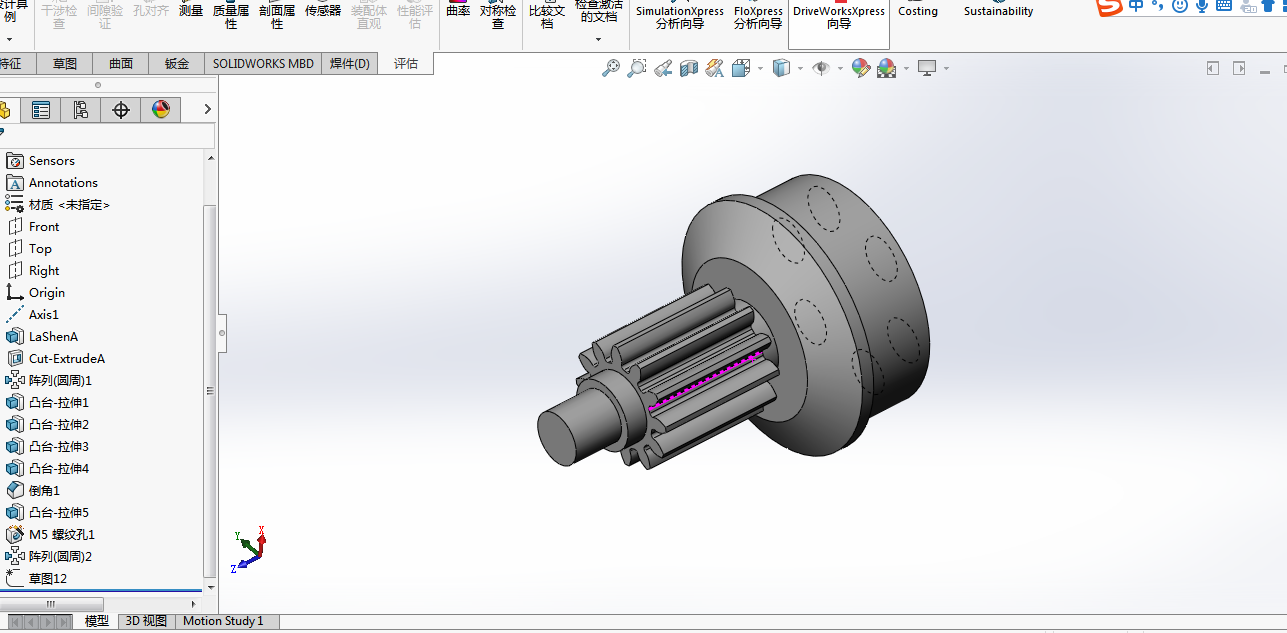Switch to SOLIDWORKS MBD tab
1287x633 pixels.
[x=263, y=64]
